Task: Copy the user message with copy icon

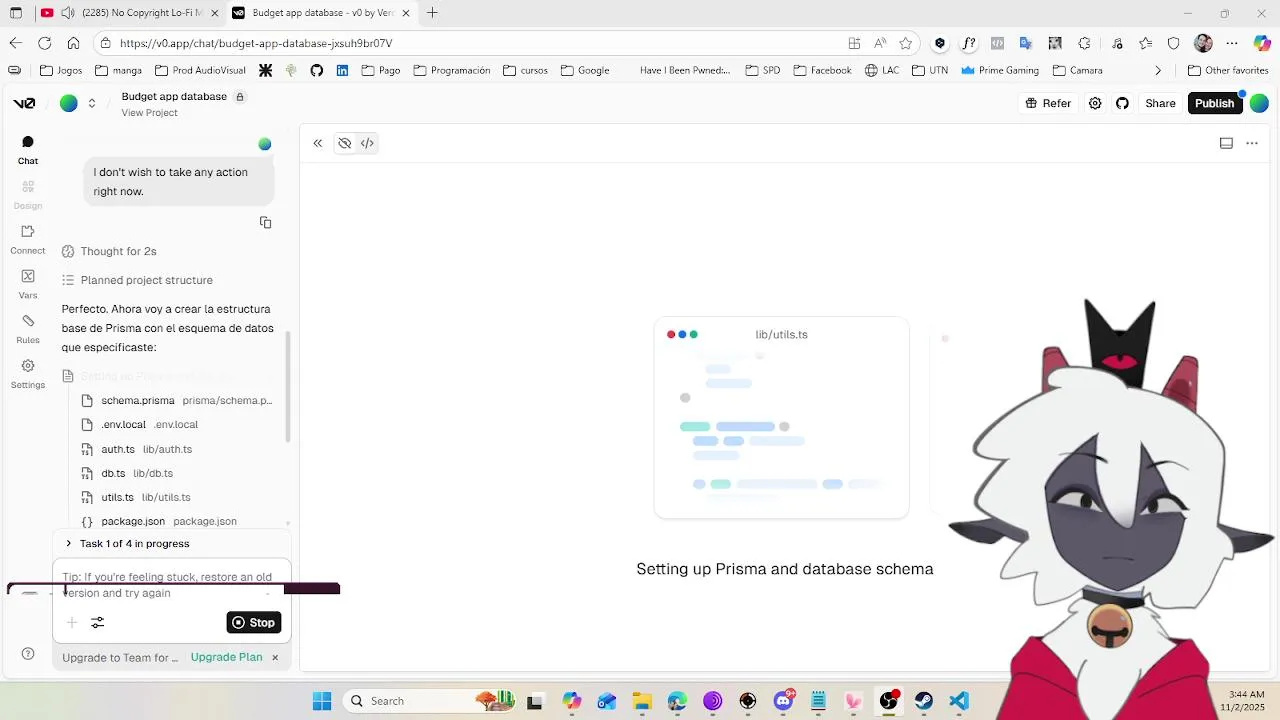Action: pos(265,222)
